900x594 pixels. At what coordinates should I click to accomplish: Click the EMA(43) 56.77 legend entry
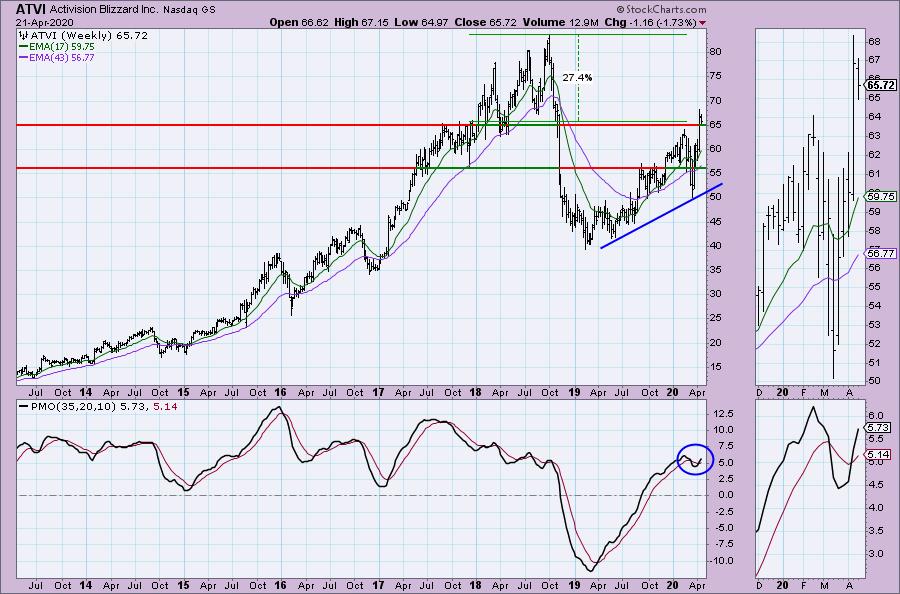point(62,57)
